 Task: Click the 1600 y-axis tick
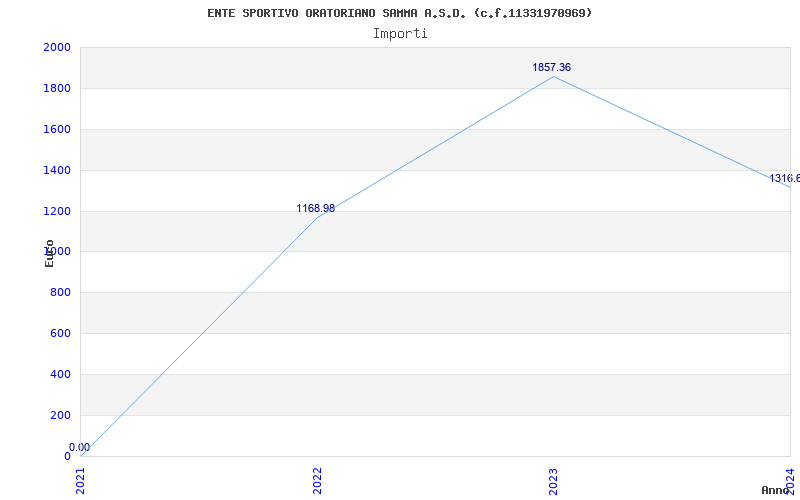coord(57,129)
